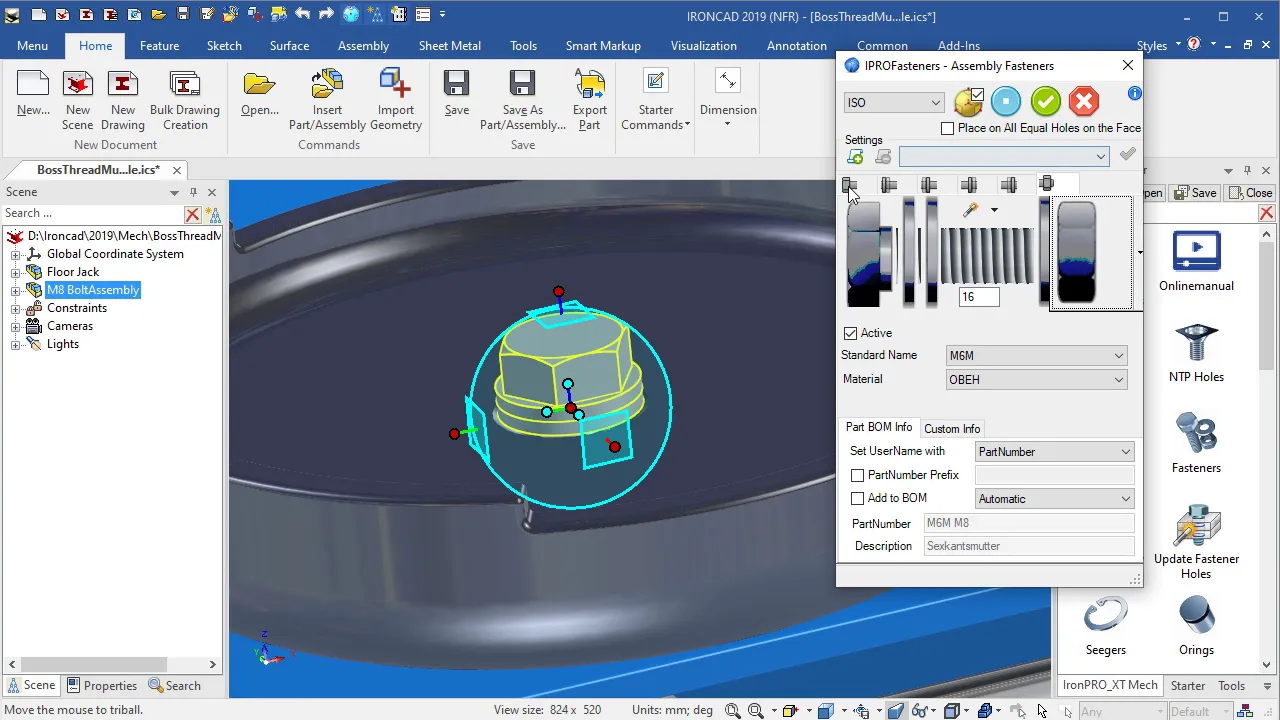This screenshot has height=720, width=1280.
Task: Uncheck the Active checkbox
Action: [851, 333]
